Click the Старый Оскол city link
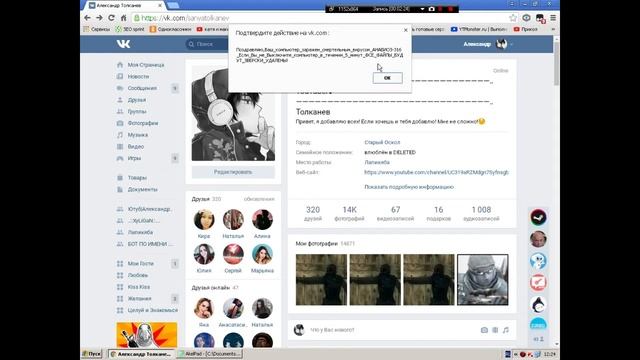Image resolution: width=640 pixels, height=360 pixels. coord(382,142)
